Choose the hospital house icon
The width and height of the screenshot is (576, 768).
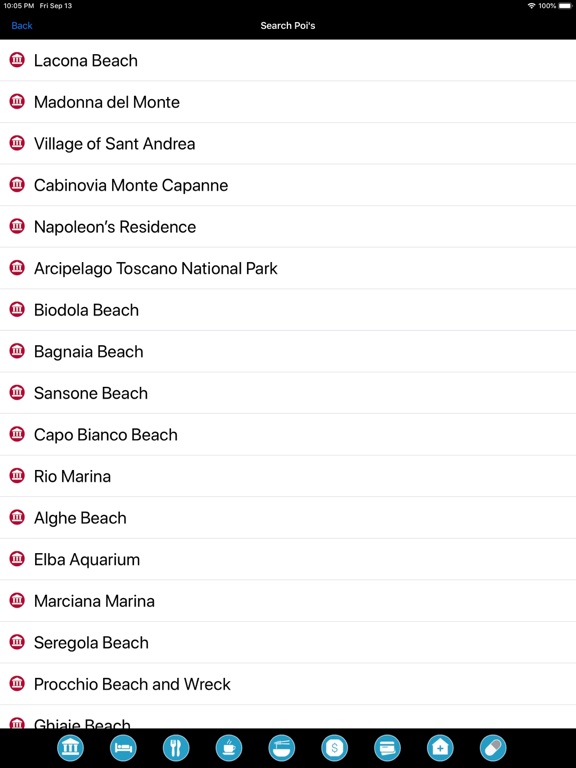(440, 748)
